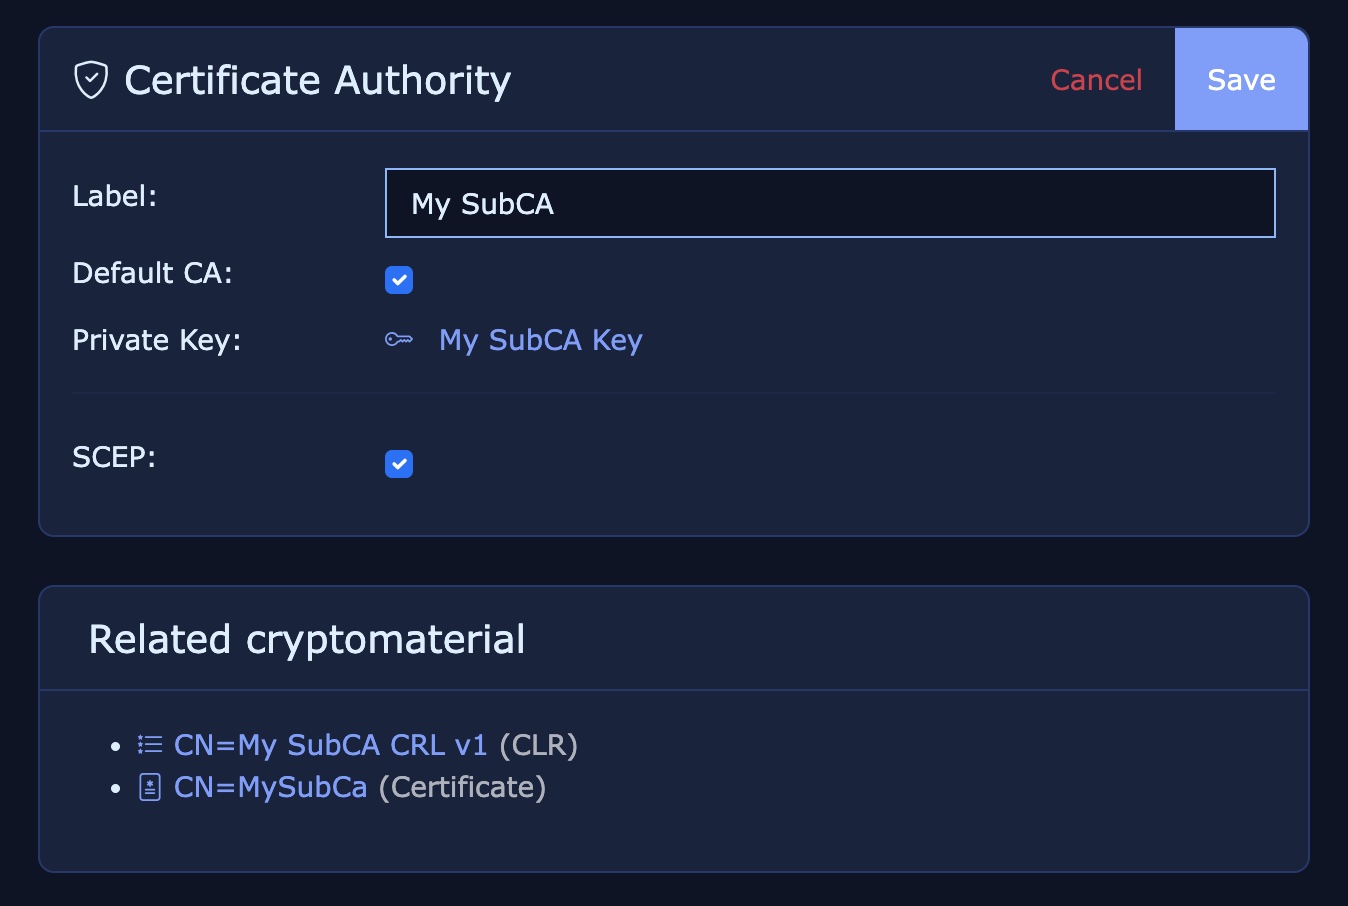
Task: Open the CN=My SubCA CRL v1 link
Action: (330, 745)
